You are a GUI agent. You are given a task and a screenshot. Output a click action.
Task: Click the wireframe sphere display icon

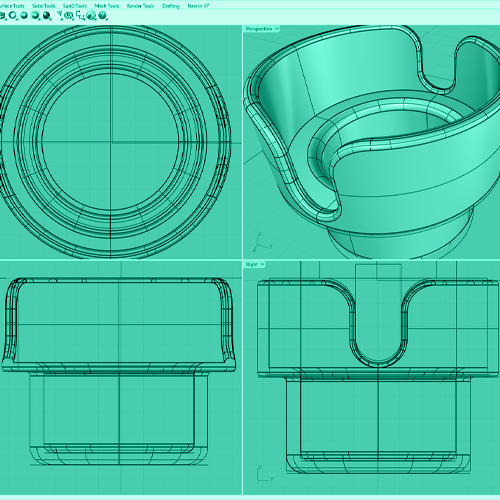tap(13, 15)
